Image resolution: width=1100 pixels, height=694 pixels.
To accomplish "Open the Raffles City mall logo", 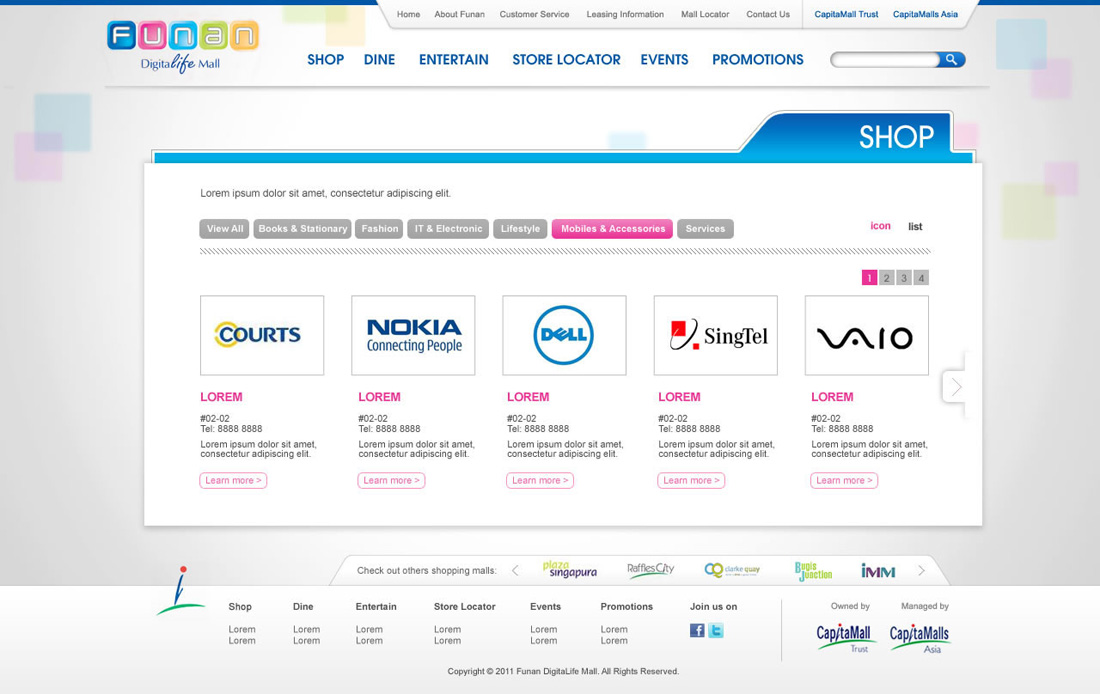I will (650, 570).
